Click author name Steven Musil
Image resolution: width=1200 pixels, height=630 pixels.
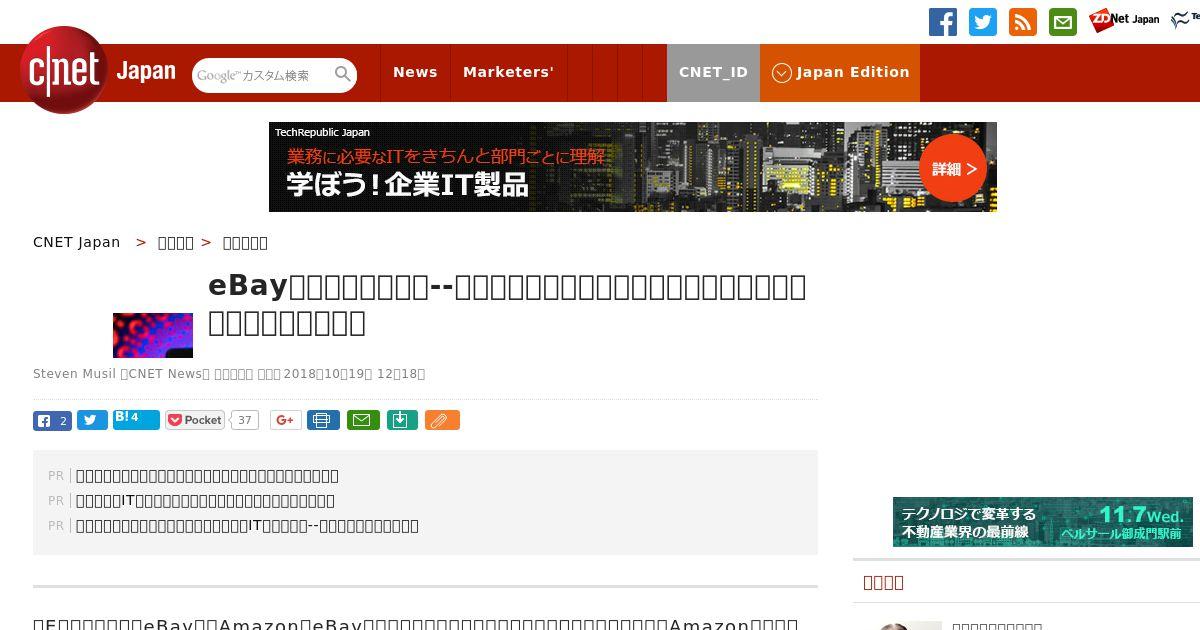point(74,374)
